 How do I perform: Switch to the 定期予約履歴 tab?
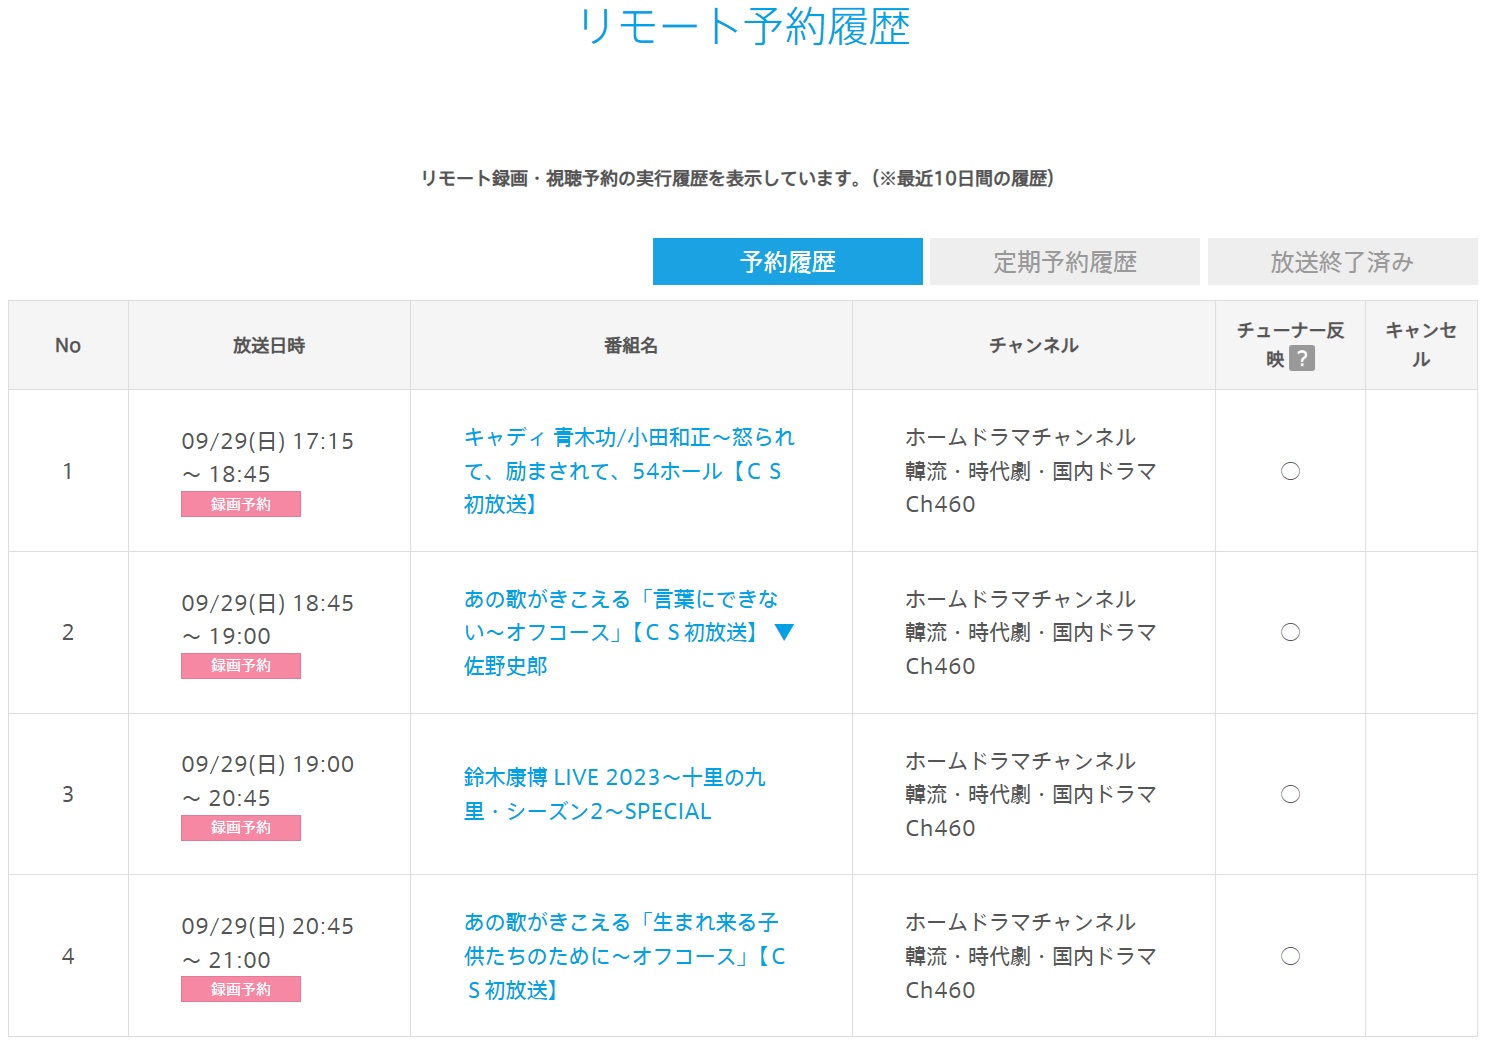click(1065, 262)
